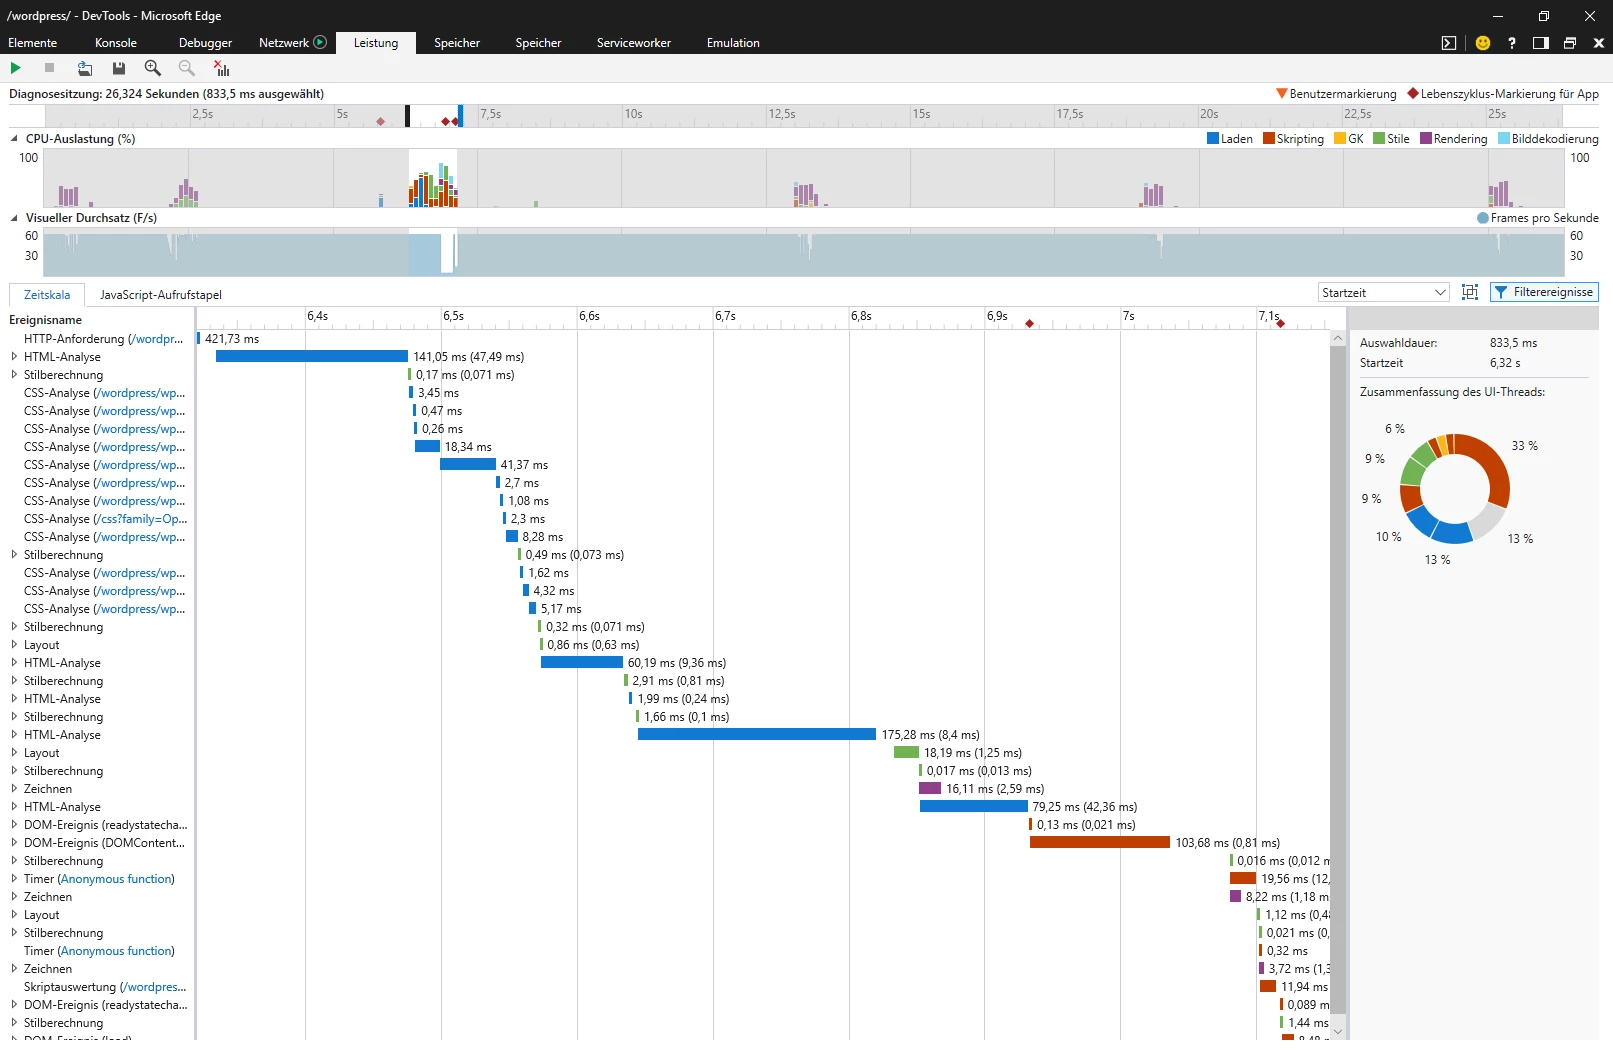Select the blue 79,25 ms HTML-Analyse bar
This screenshot has width=1613, height=1050.
tap(974, 807)
